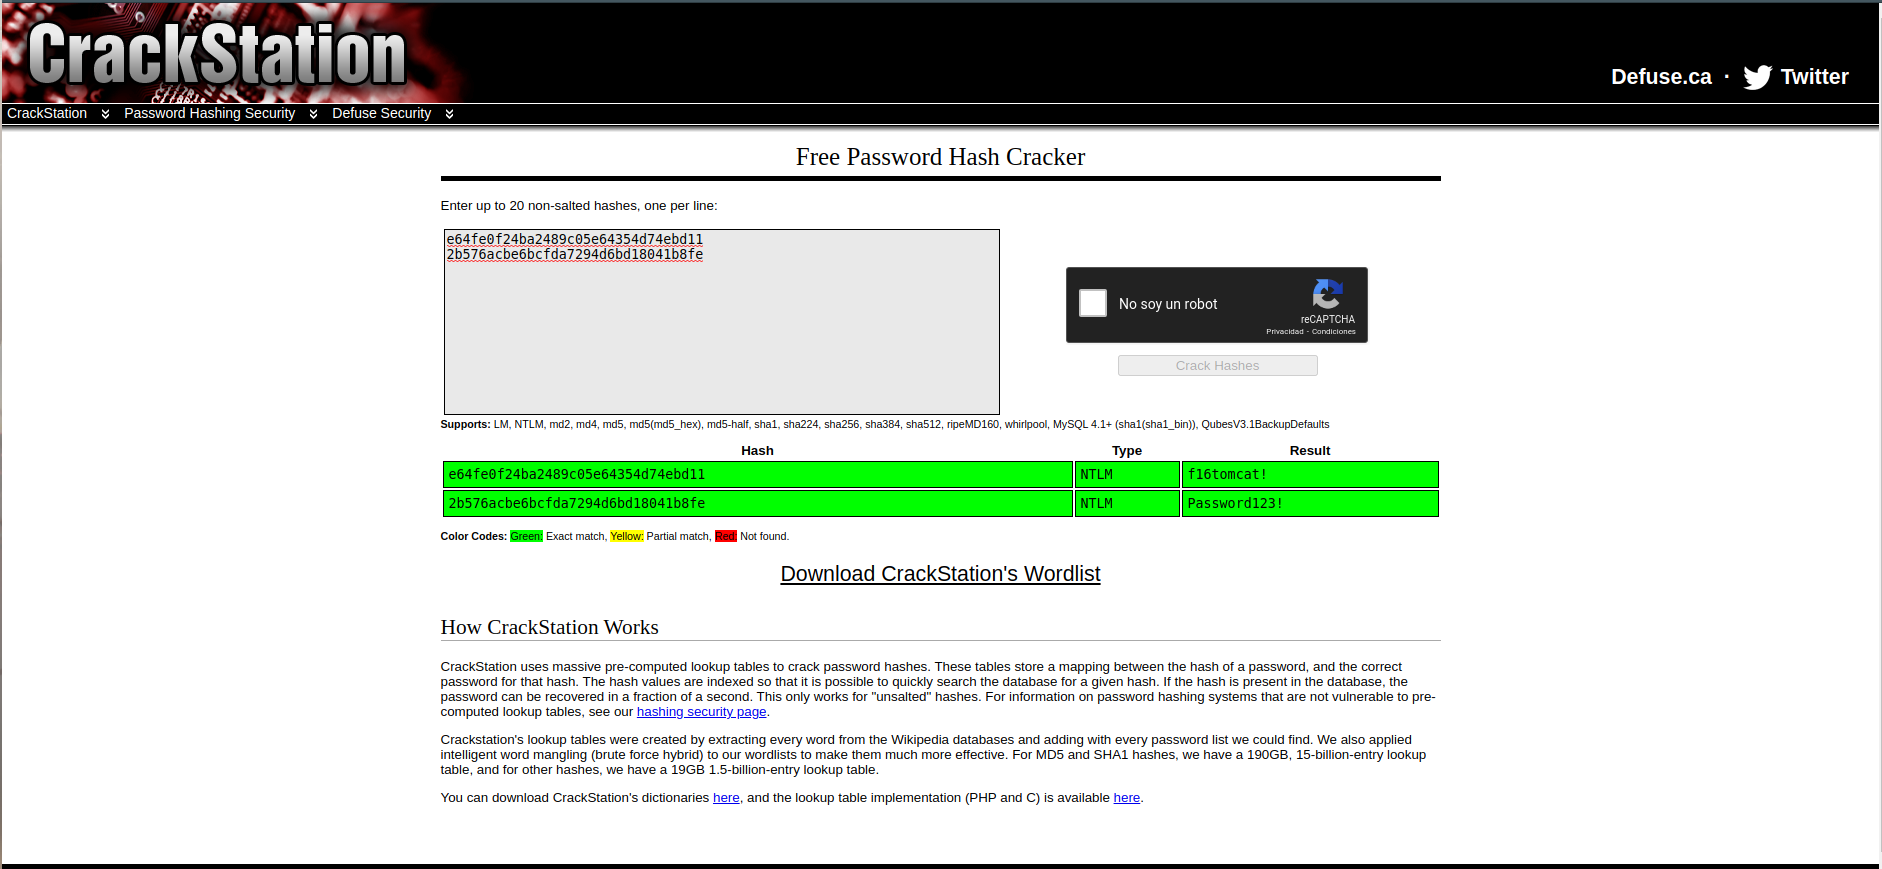Expand the Password Hashing Security chevron
This screenshot has width=1882, height=869.
tap(313, 114)
